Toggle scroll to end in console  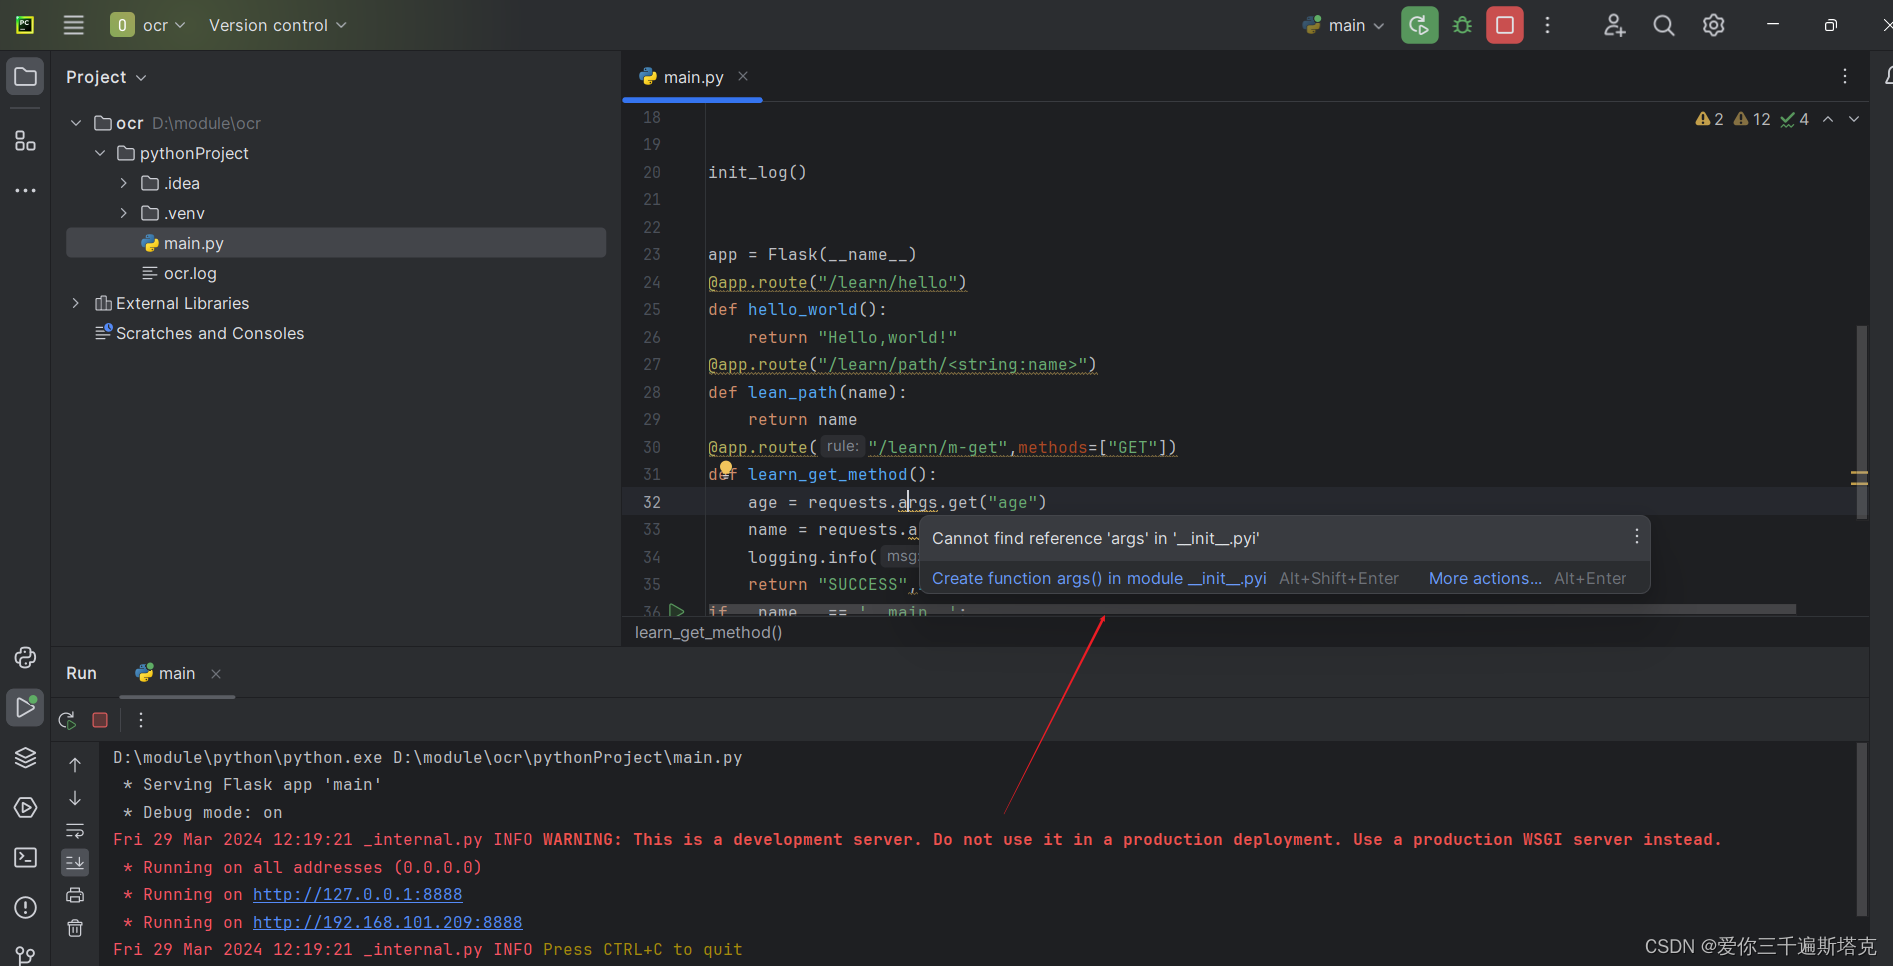point(75,862)
